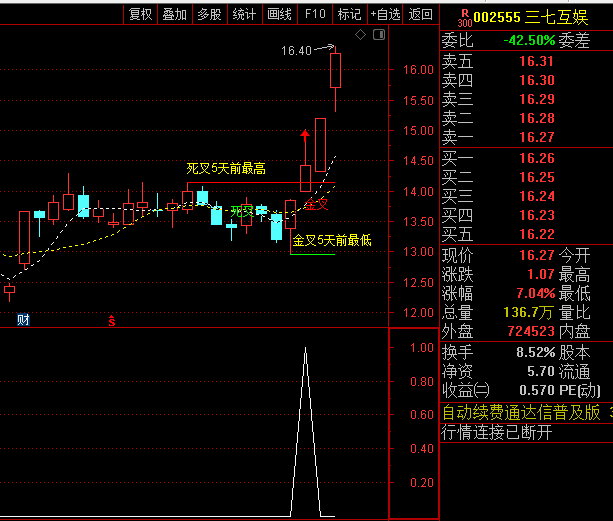Click the 自动续费通达信普及版 link
This screenshot has height=521, width=613.
click(521, 413)
